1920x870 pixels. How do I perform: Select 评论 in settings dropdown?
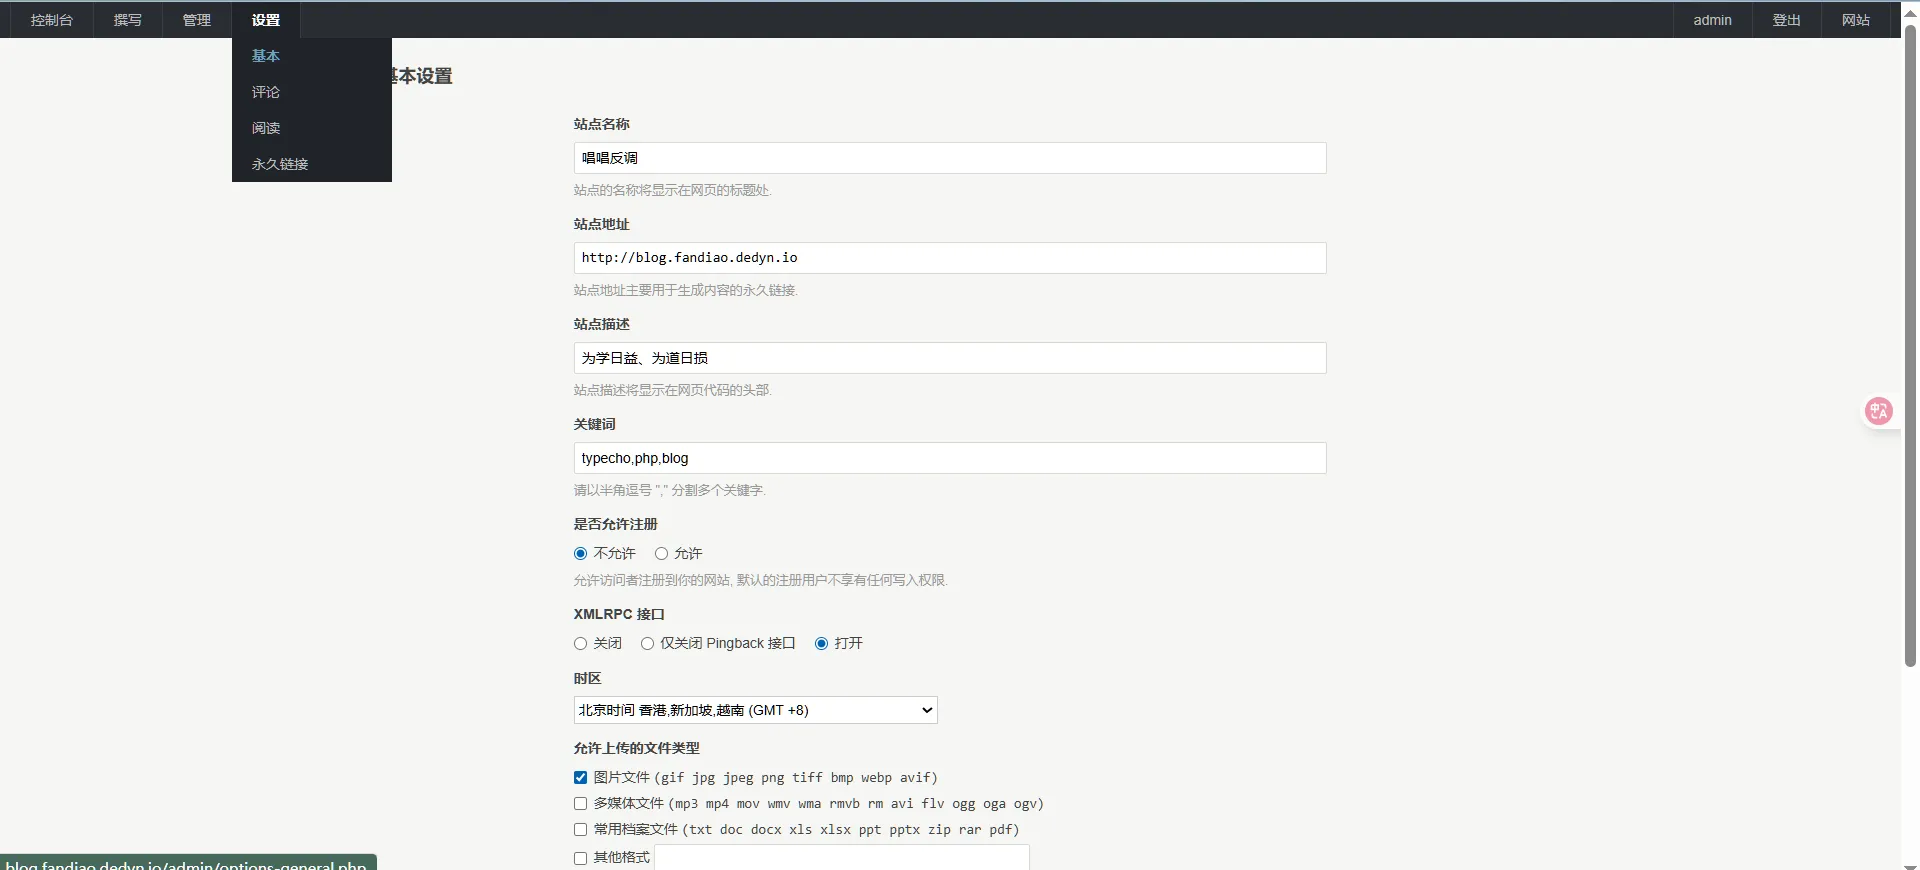312,92
